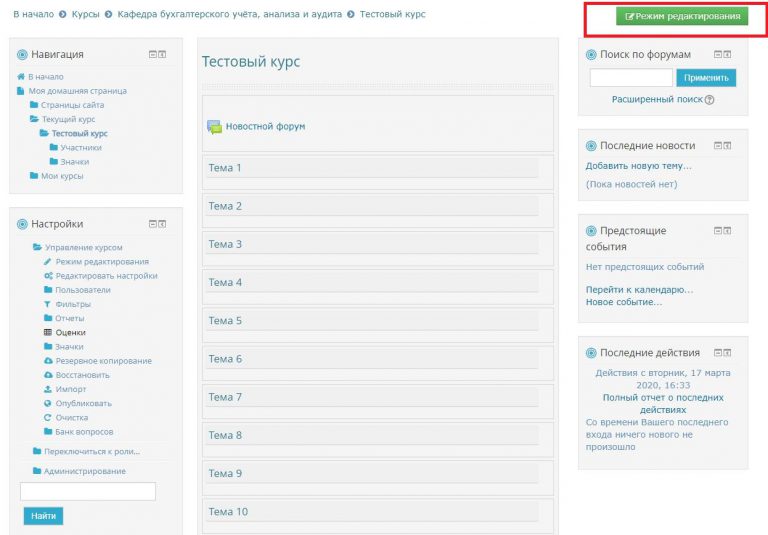Expand the Переключиться к роли folder
Screen dimensions: 768x535
coord(37,451)
